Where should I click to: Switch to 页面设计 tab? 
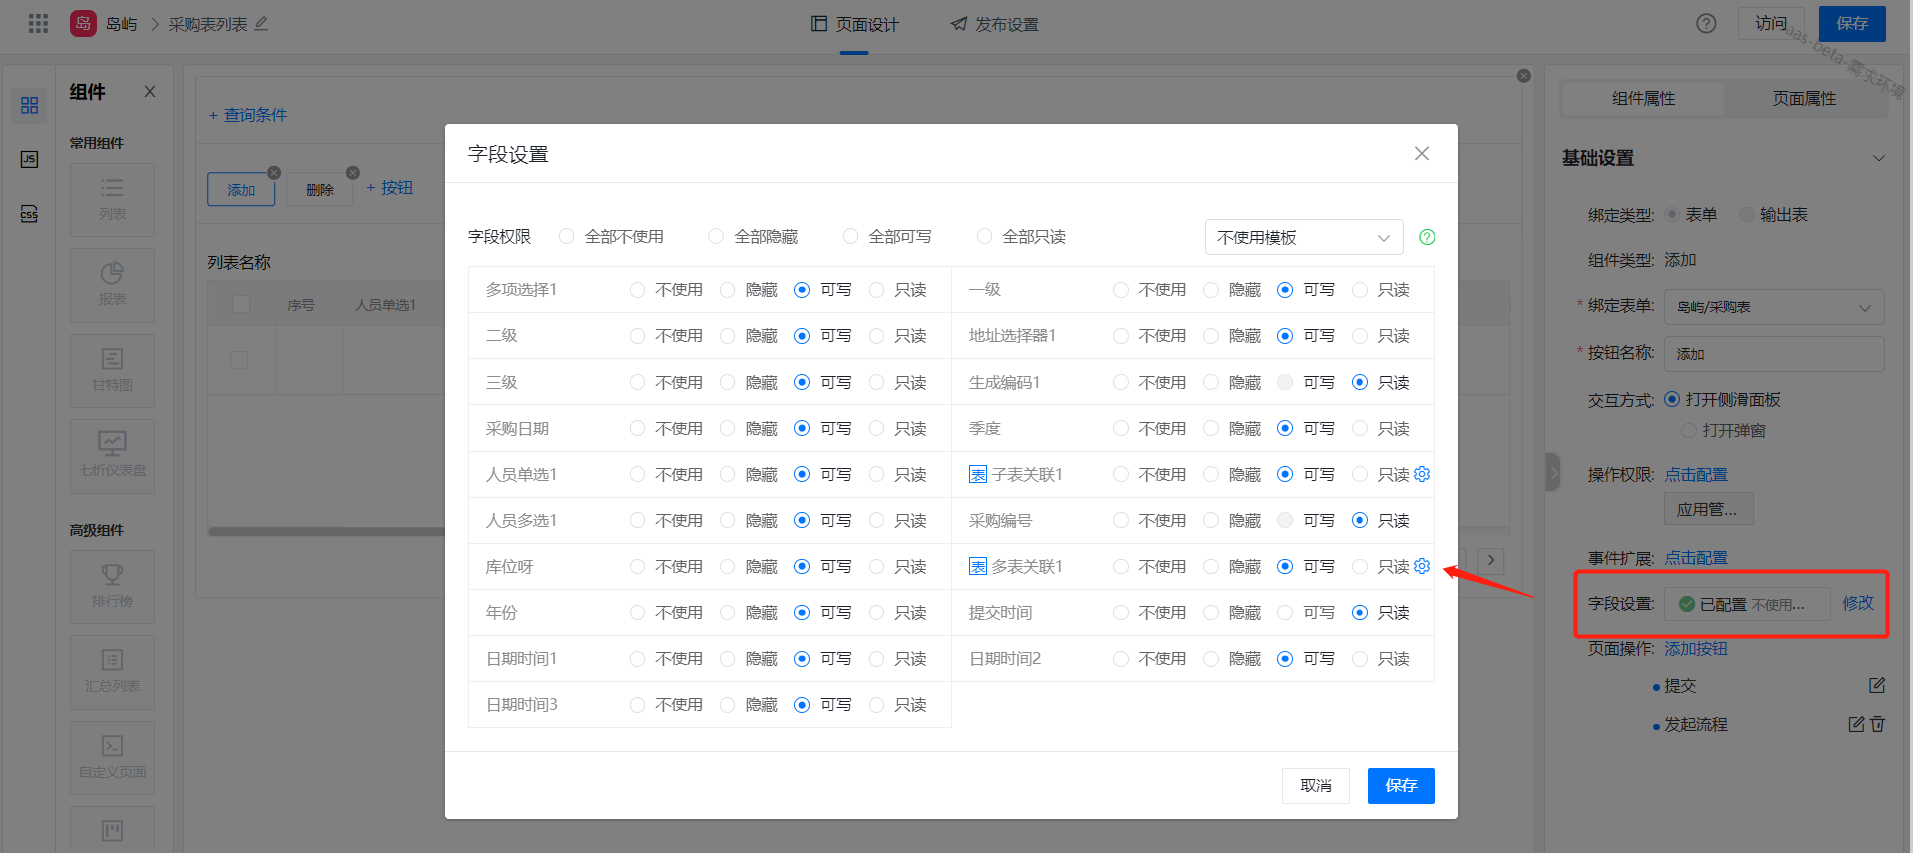tap(854, 24)
